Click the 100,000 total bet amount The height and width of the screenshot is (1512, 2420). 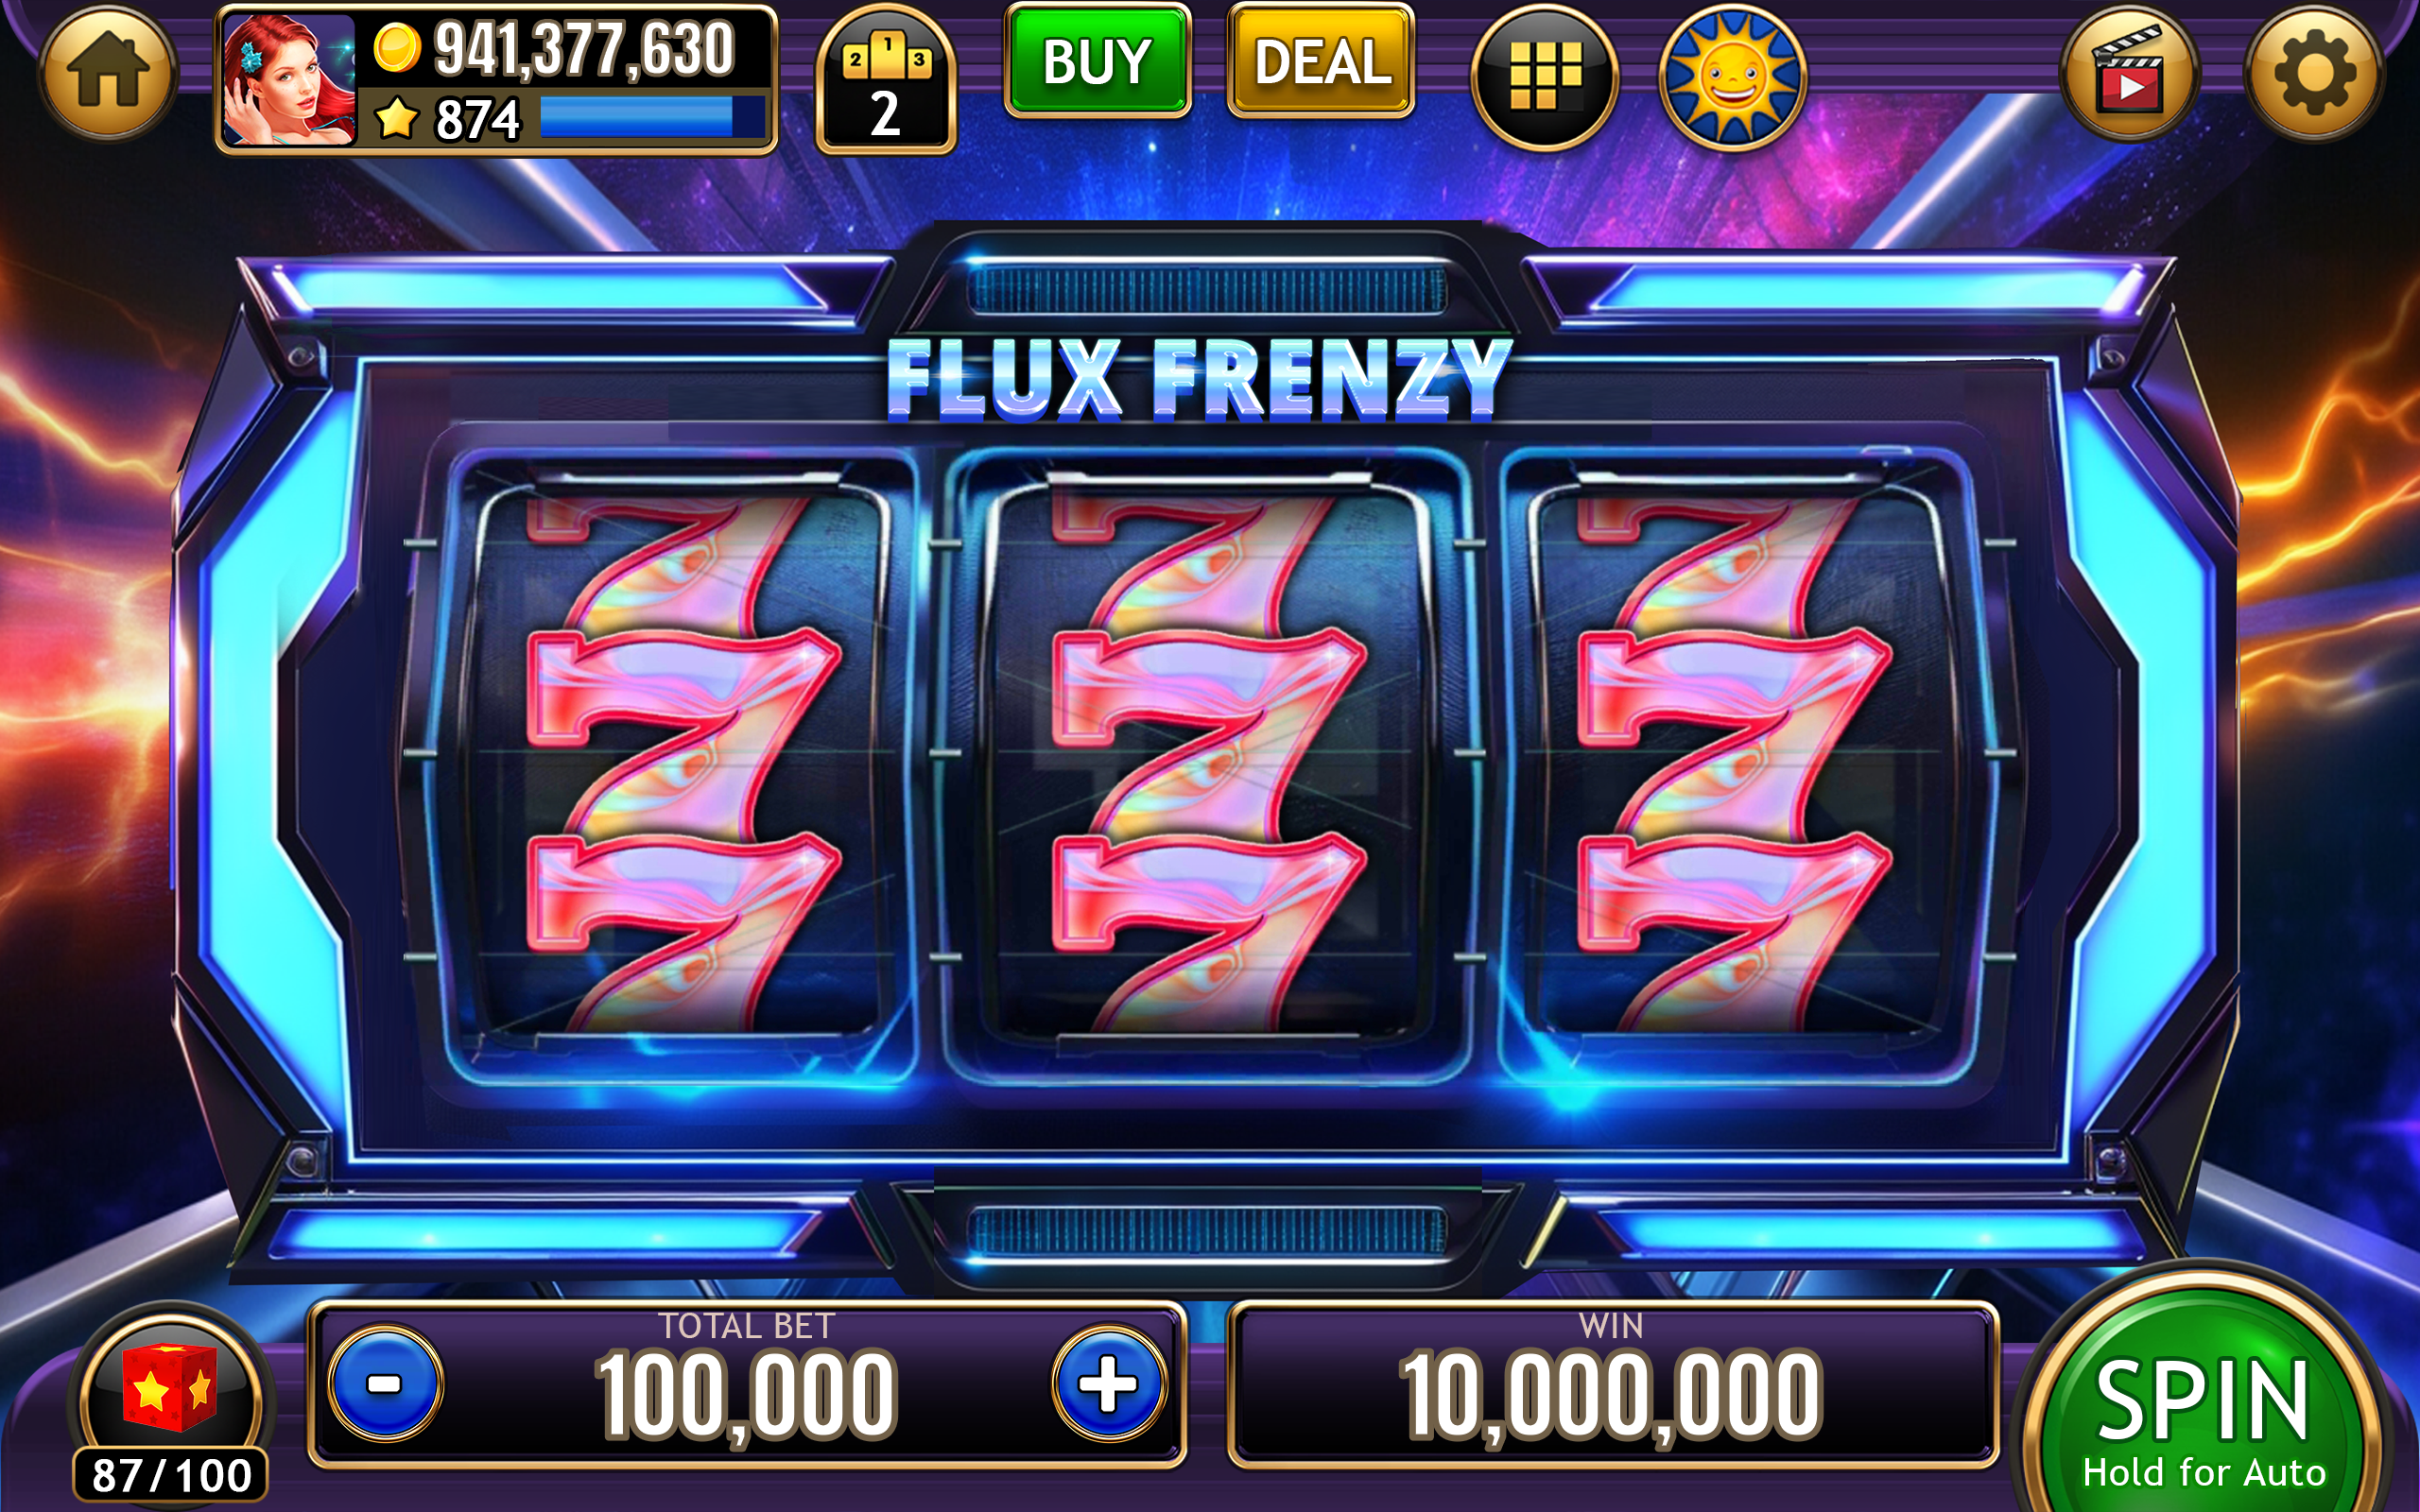point(747,1395)
